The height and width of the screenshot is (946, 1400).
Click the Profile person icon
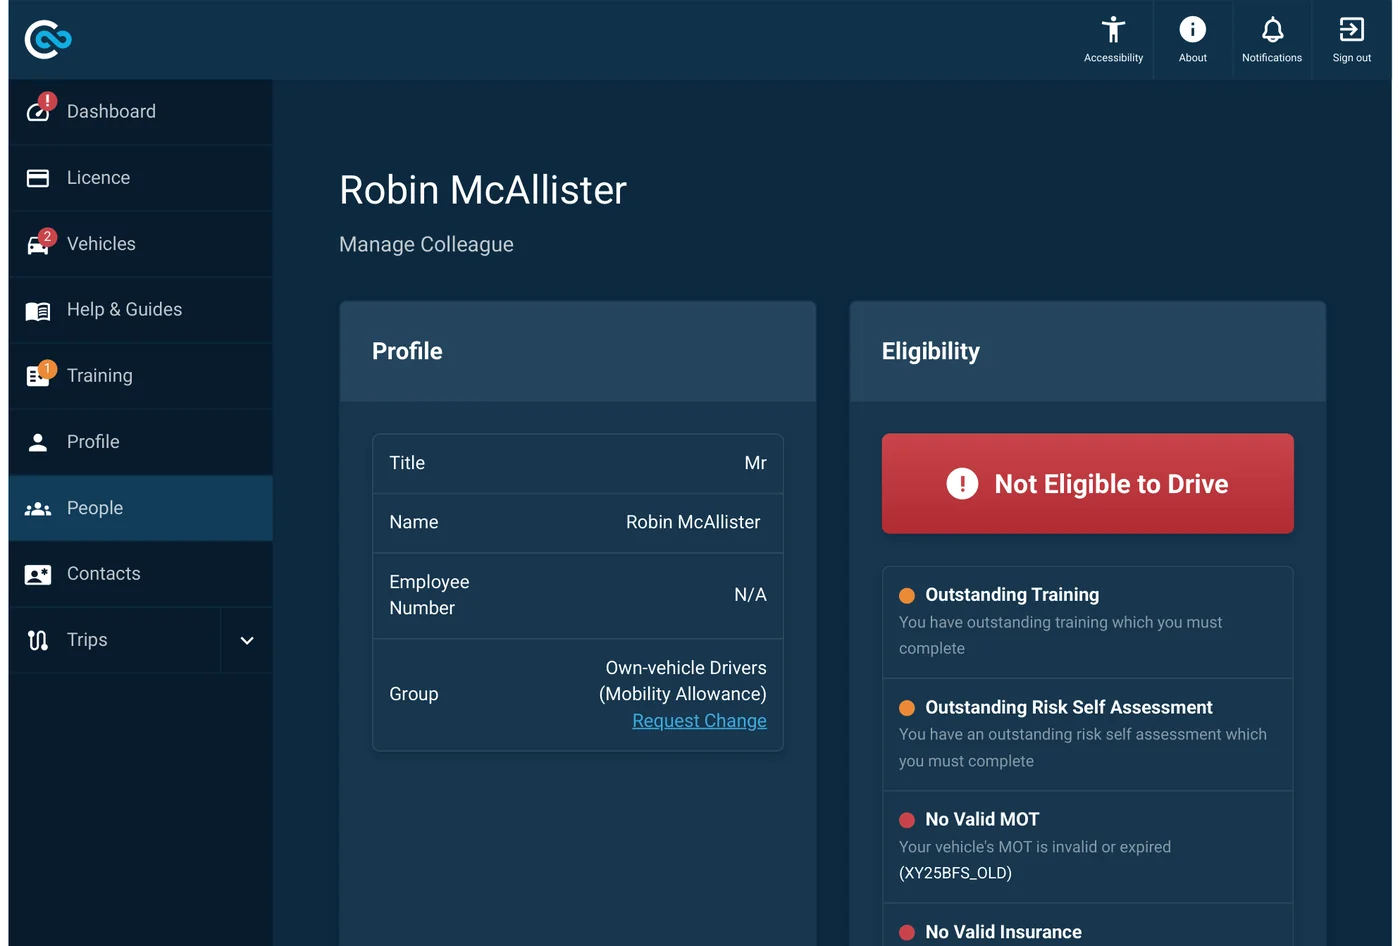(38, 442)
